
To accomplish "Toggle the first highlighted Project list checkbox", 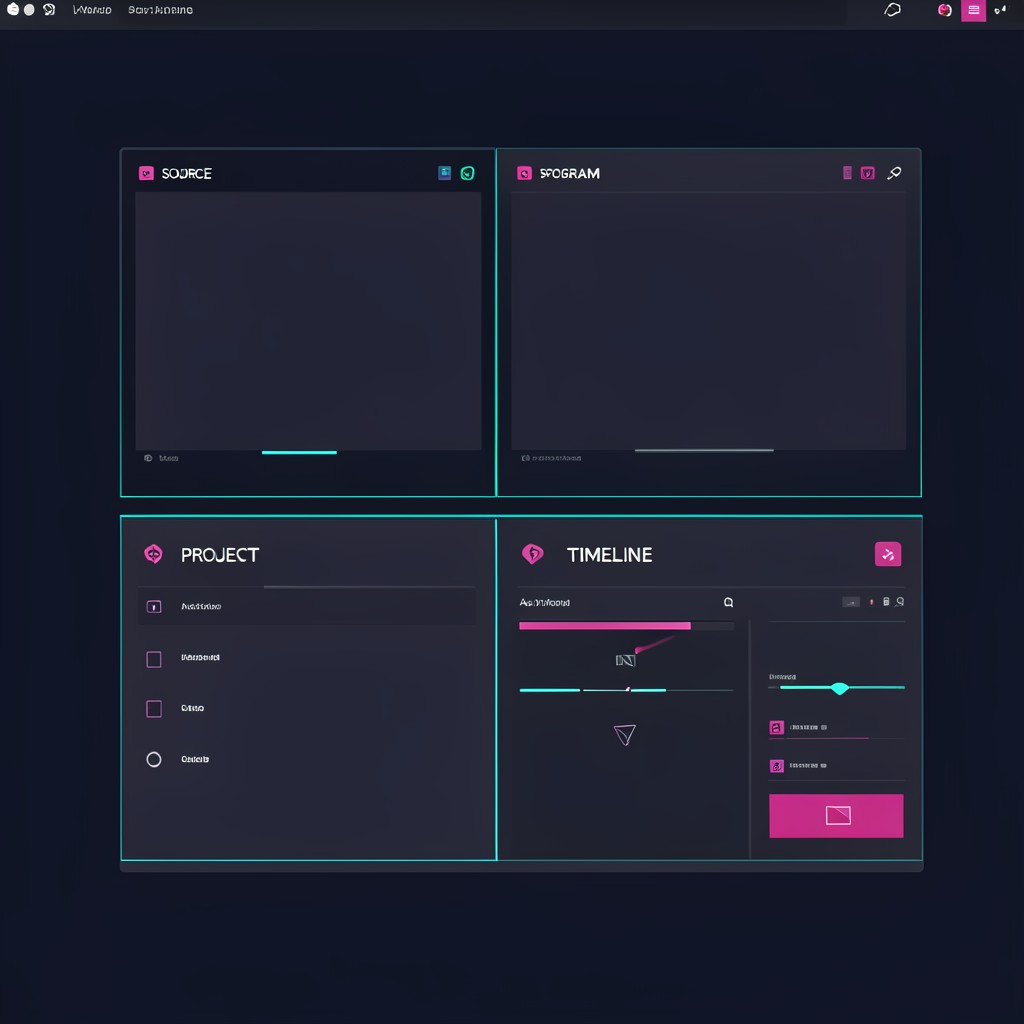I will [x=154, y=607].
